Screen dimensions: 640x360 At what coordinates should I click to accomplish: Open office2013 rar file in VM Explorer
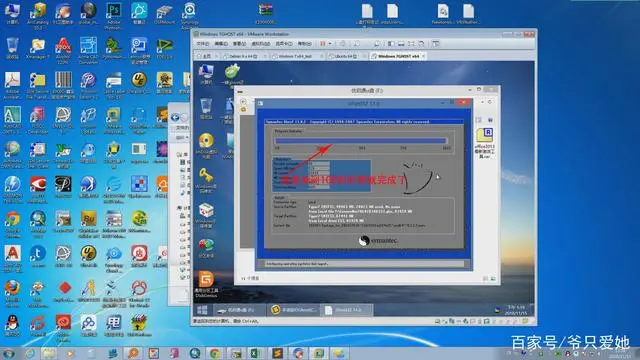[484, 143]
